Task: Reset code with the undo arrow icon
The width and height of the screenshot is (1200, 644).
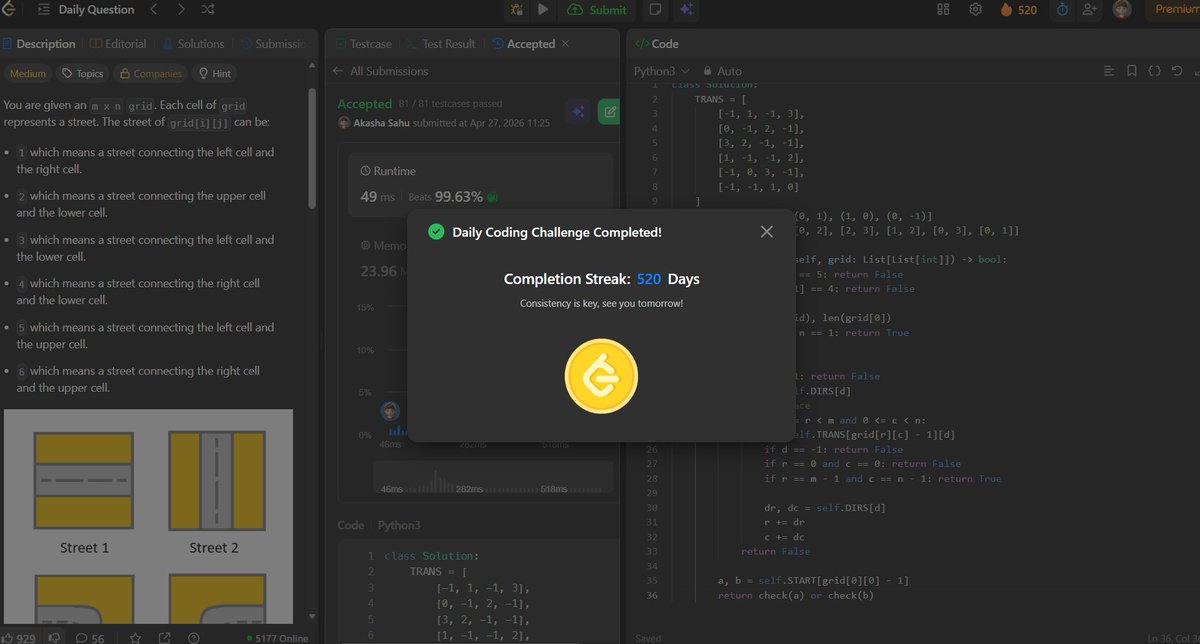Action: coord(1177,71)
